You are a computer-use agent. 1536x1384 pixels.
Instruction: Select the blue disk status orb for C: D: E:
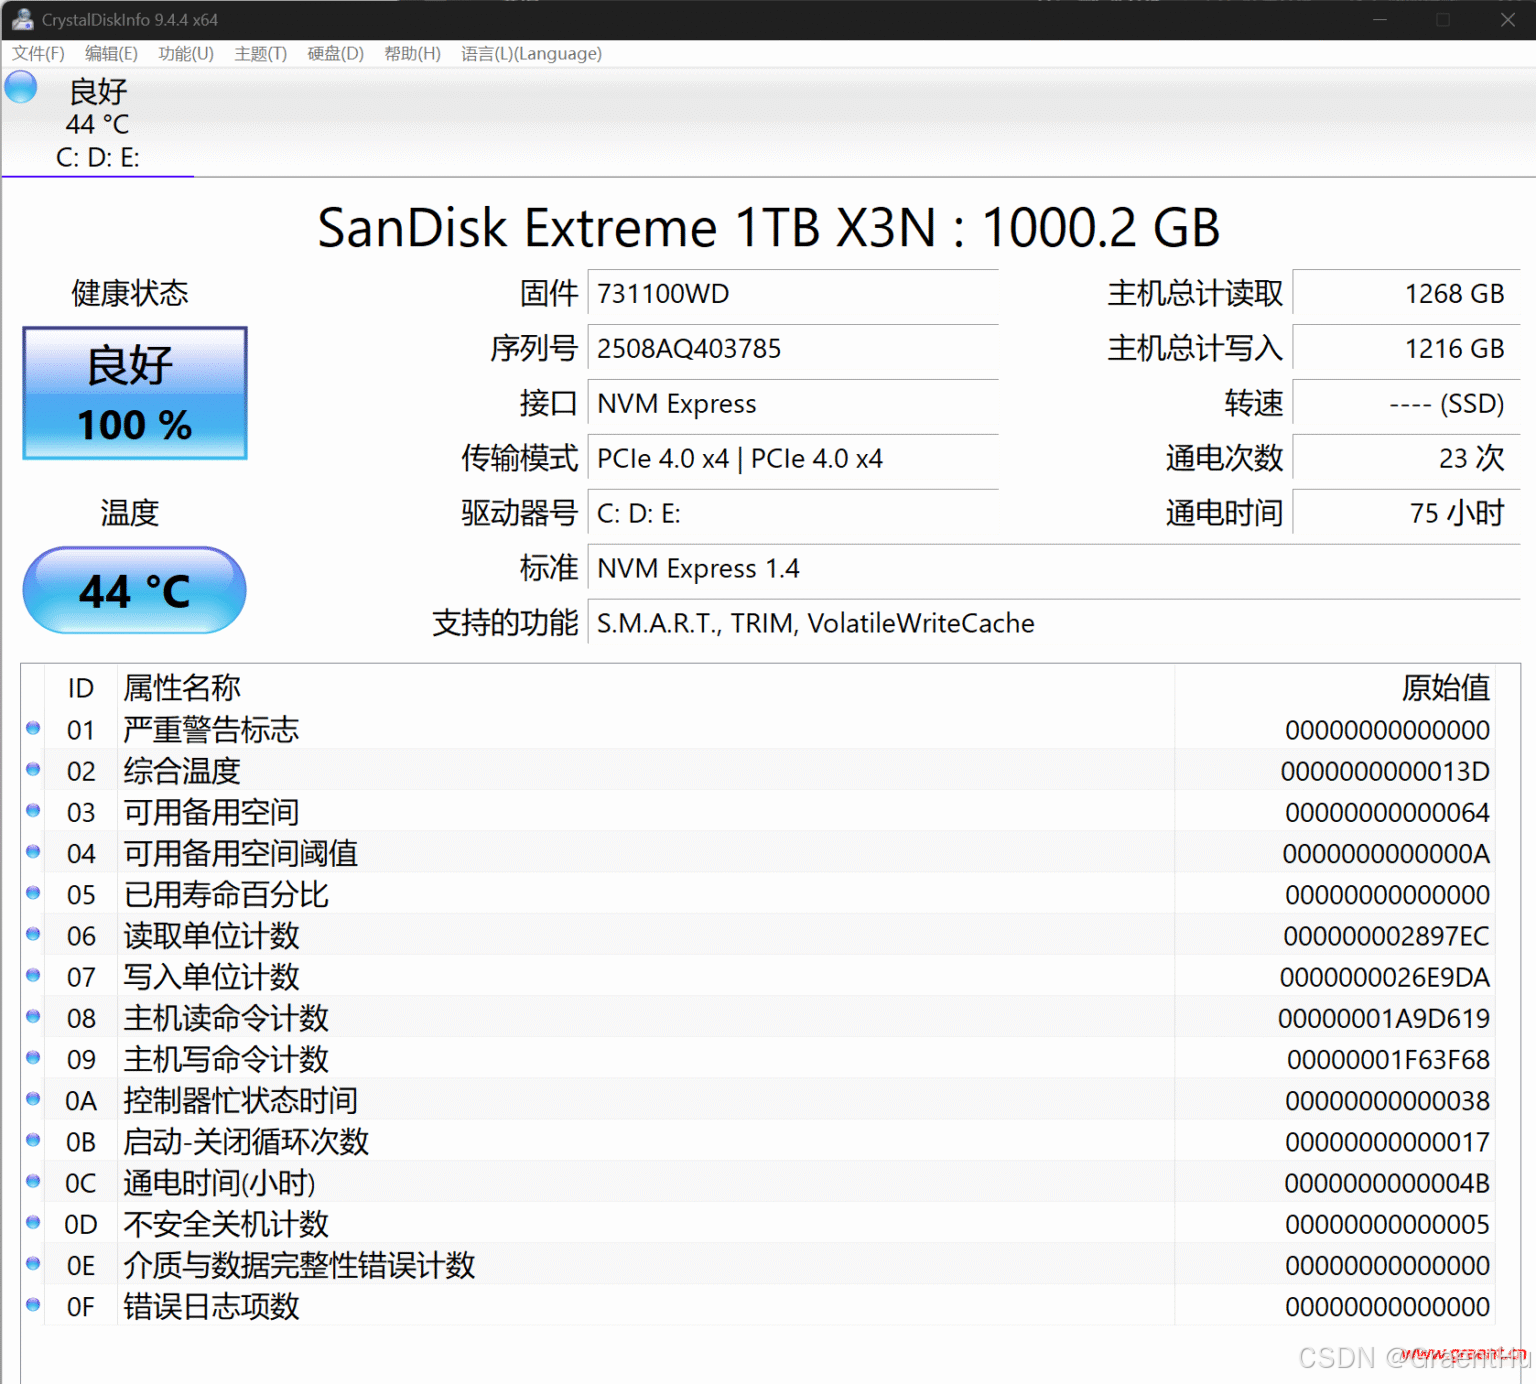click(21, 88)
